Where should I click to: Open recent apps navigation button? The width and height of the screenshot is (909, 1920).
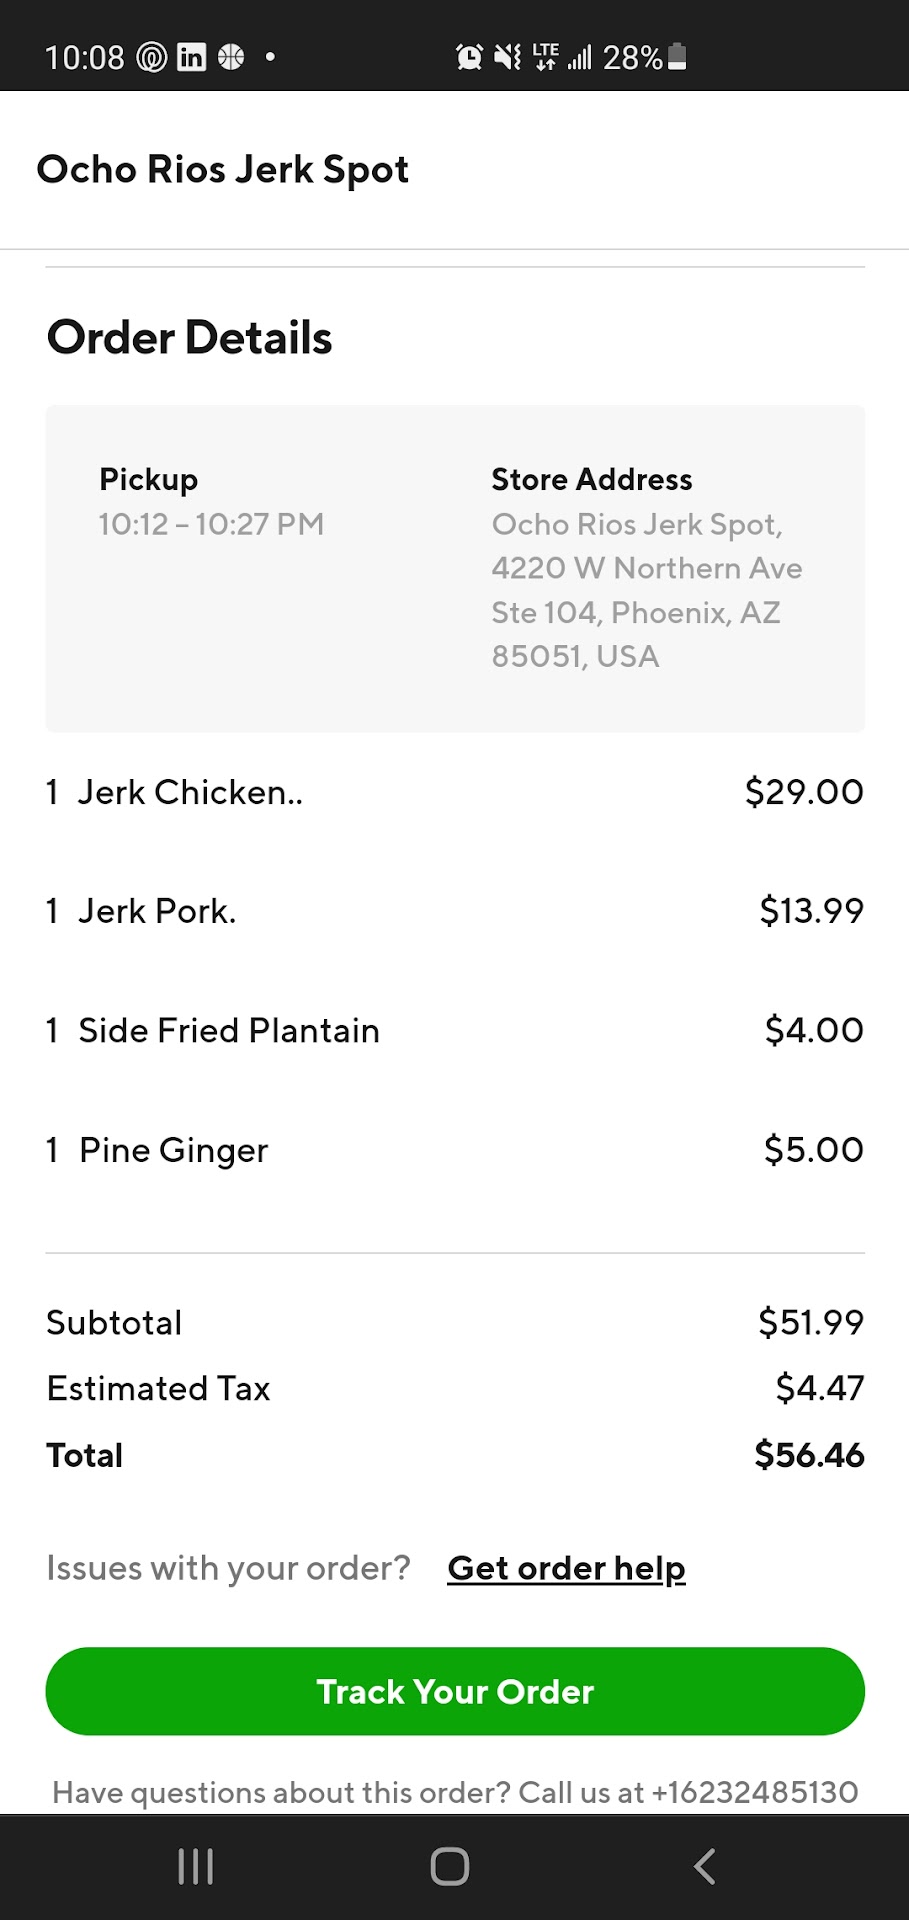point(196,1866)
